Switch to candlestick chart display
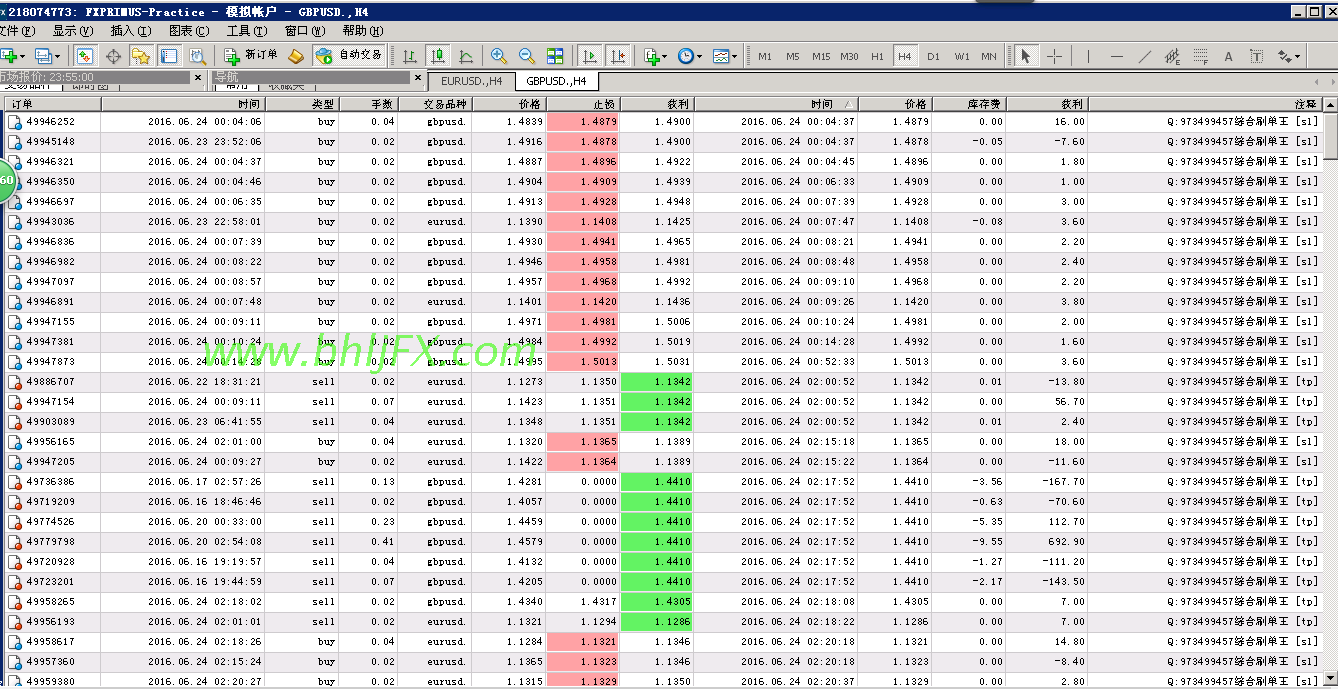 (x=438, y=56)
